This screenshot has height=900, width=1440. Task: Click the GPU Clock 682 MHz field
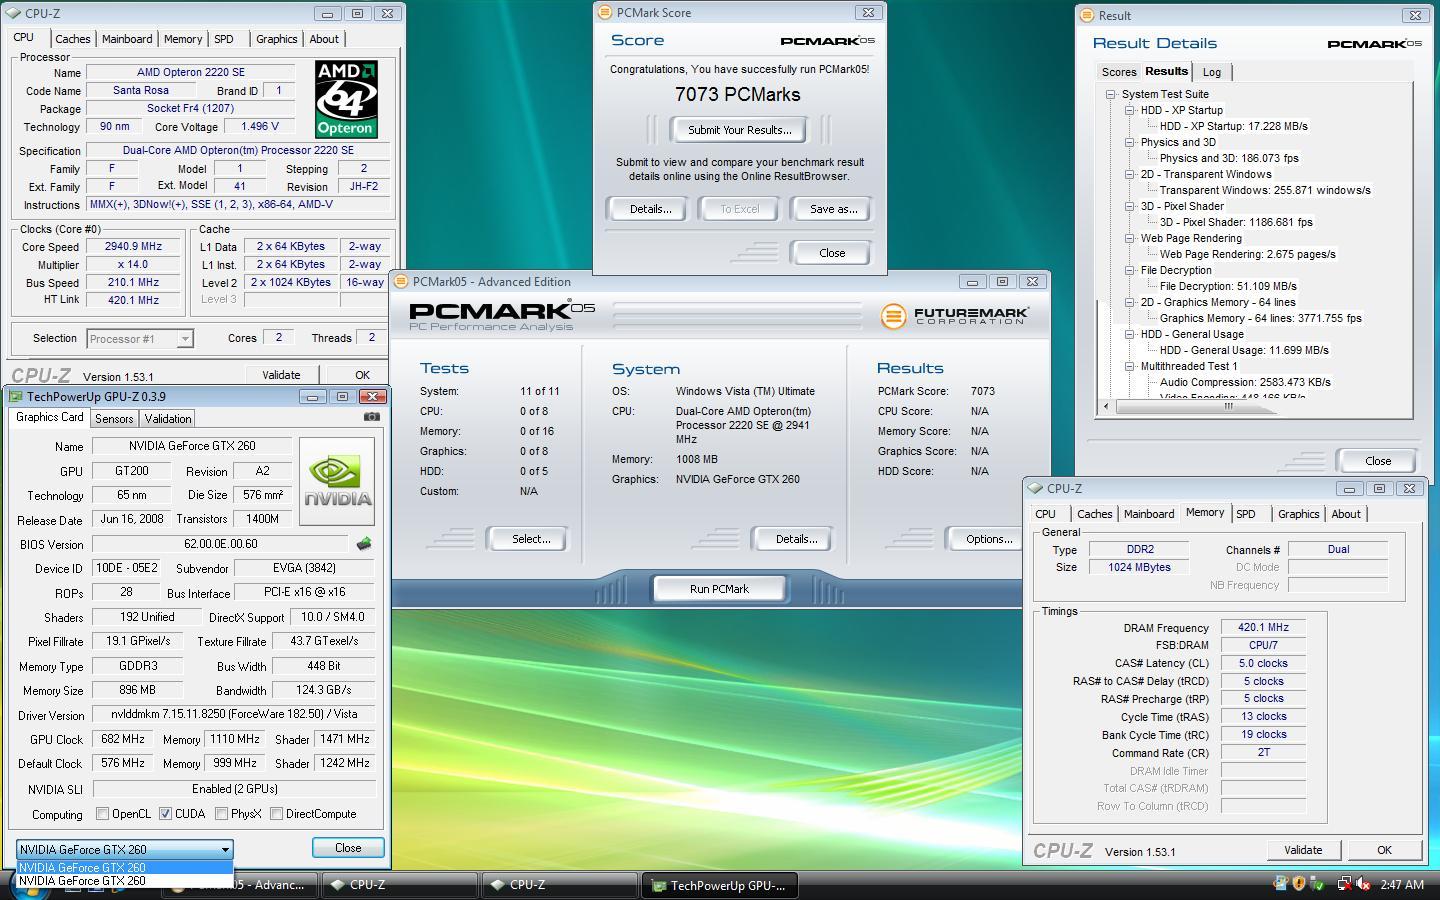(123, 739)
